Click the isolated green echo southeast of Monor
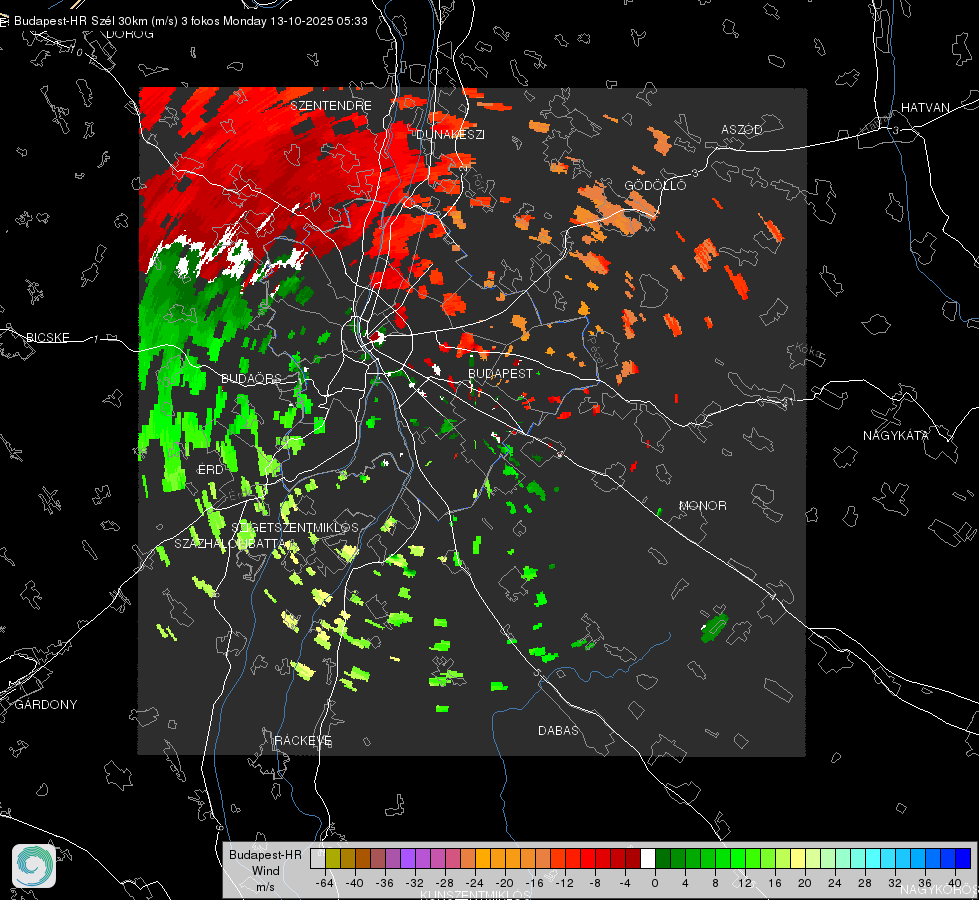The width and height of the screenshot is (979, 900). click(714, 628)
